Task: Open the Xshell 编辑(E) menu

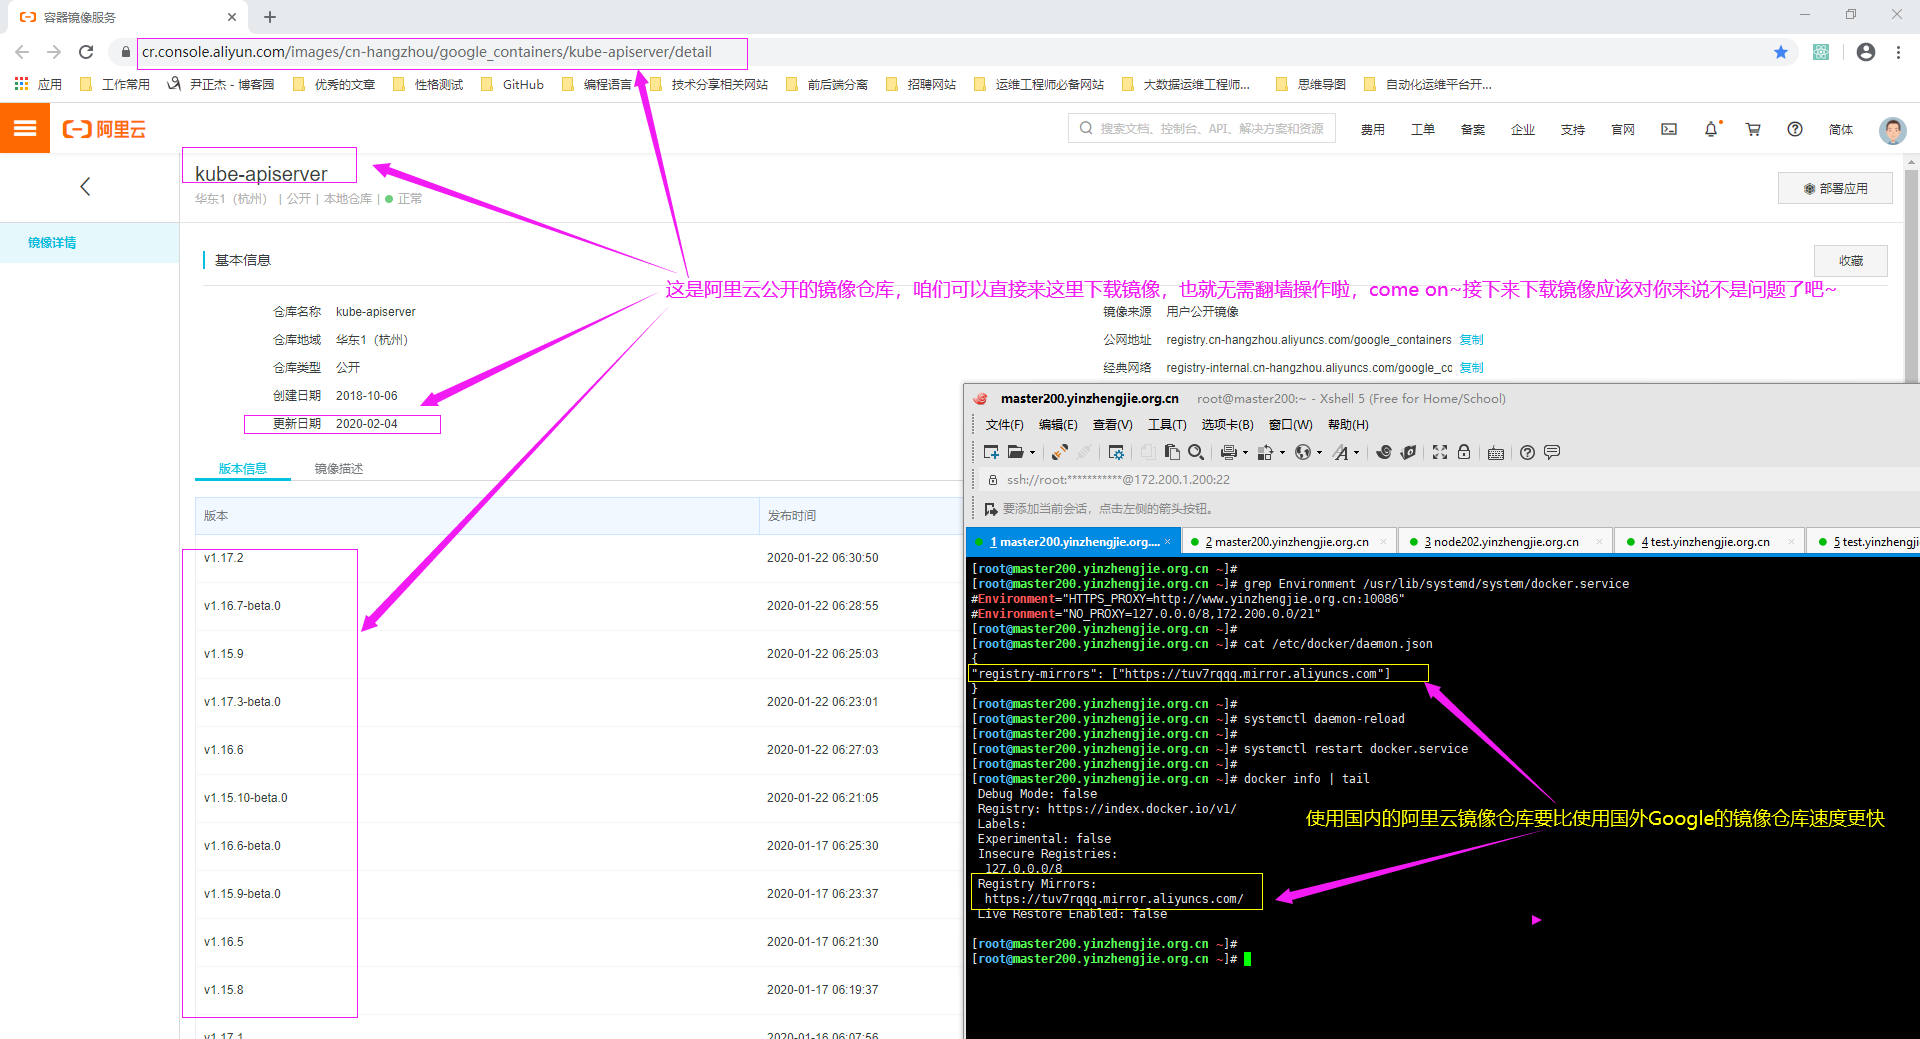Action: [1058, 425]
